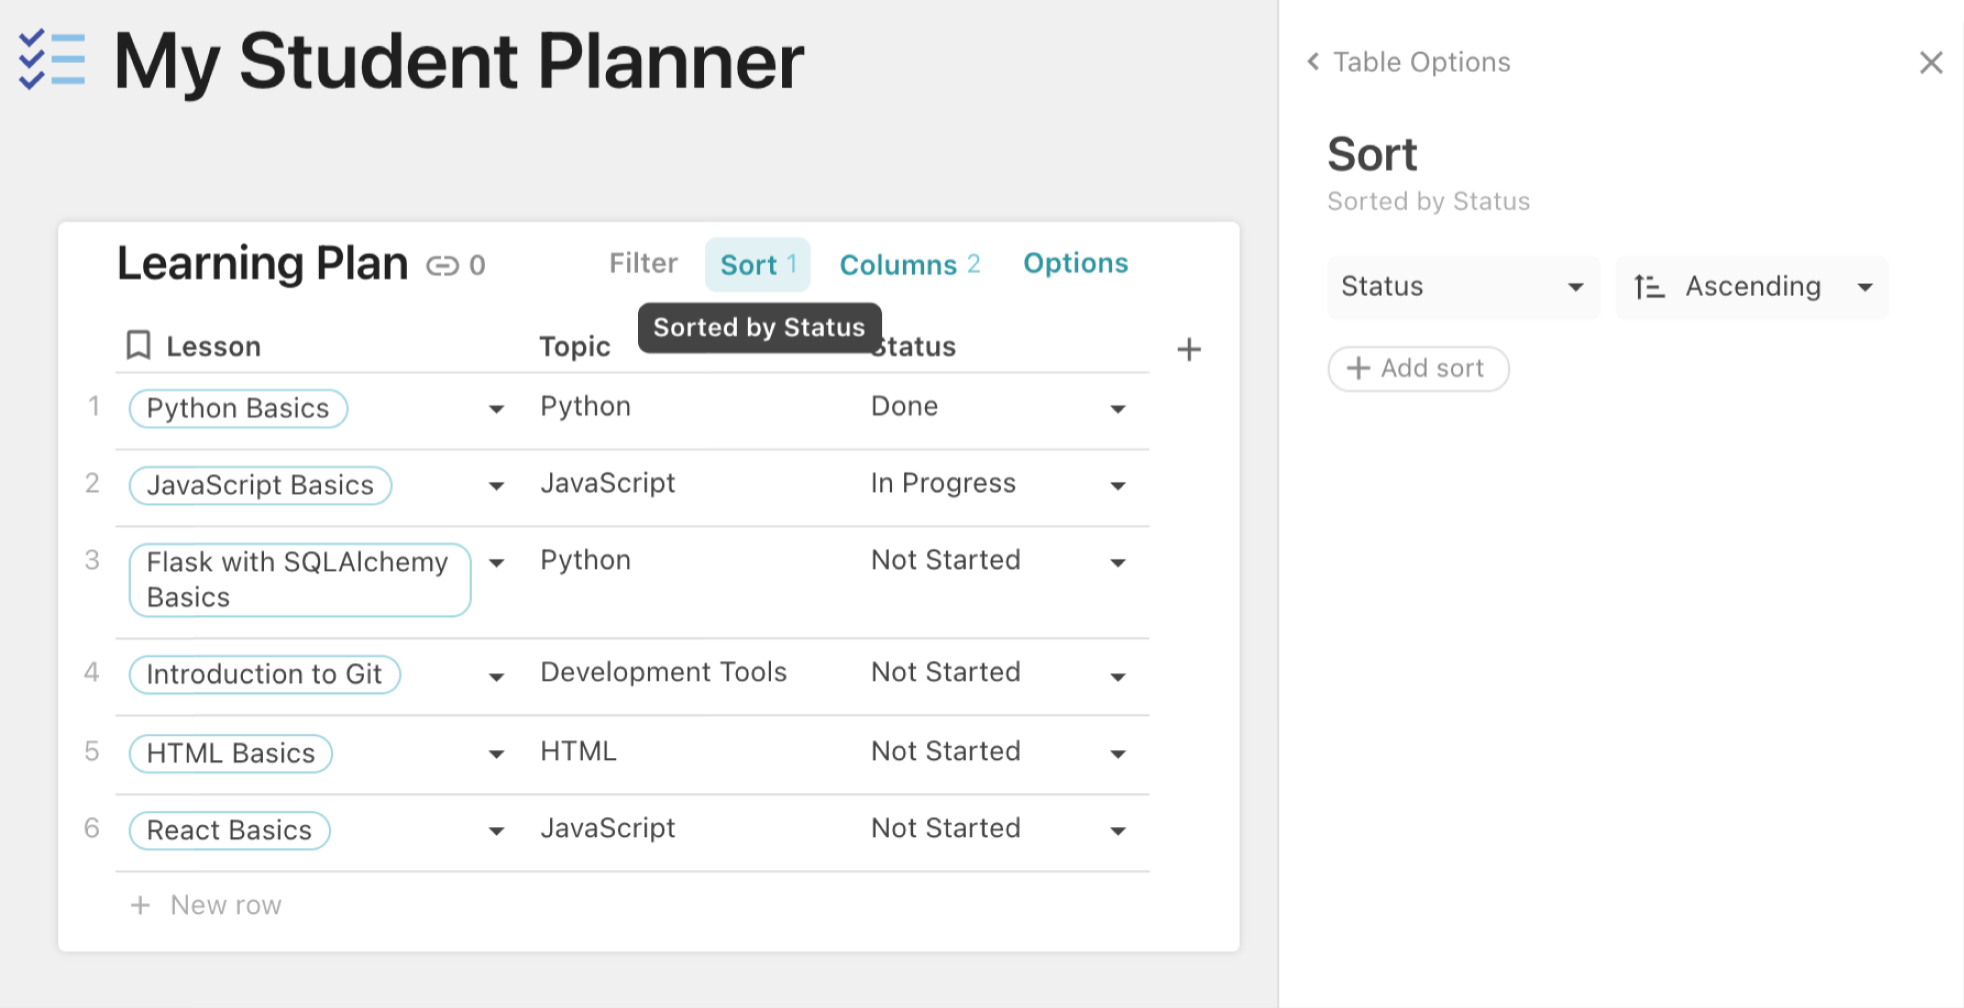Click the link icon next to Learning Plan

pyautogui.click(x=442, y=266)
